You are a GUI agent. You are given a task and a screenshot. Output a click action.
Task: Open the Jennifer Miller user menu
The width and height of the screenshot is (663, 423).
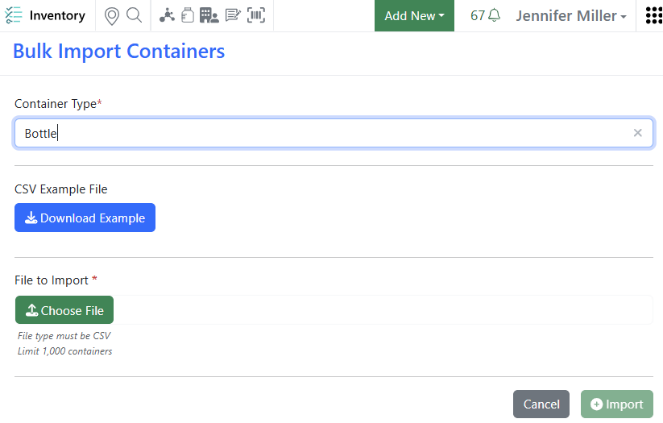click(571, 16)
